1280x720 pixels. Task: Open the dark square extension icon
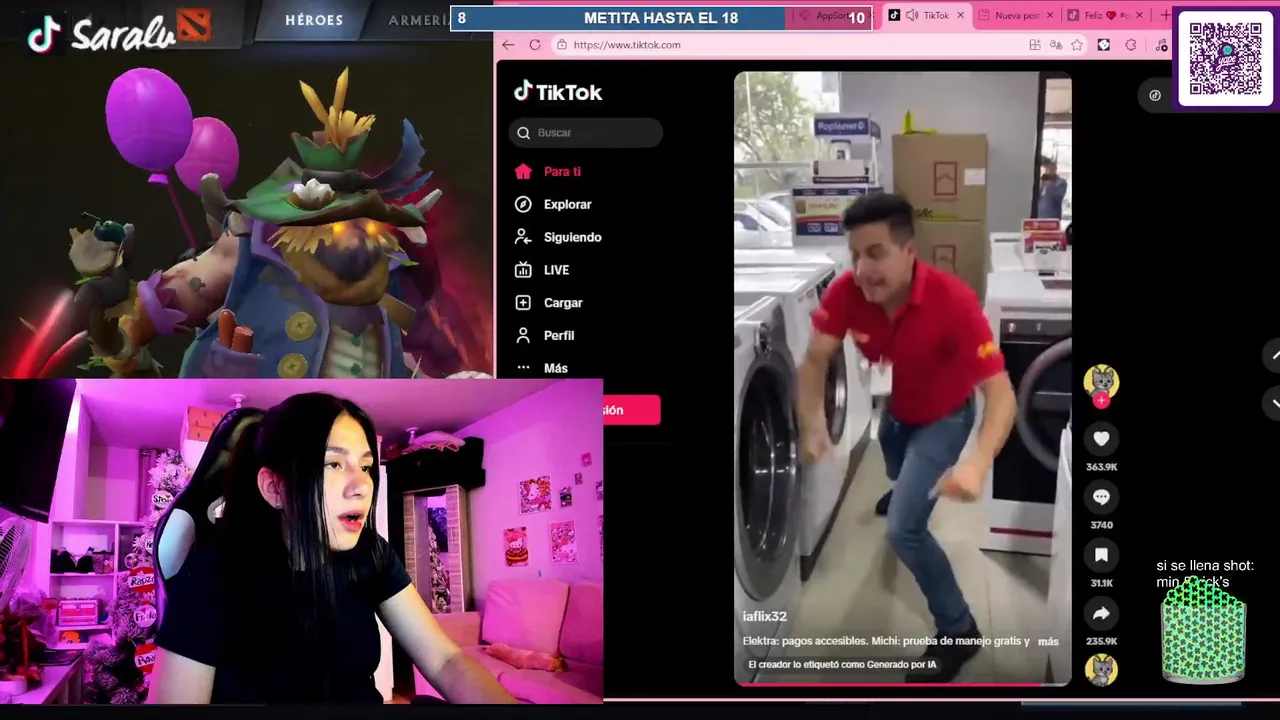tap(1104, 45)
